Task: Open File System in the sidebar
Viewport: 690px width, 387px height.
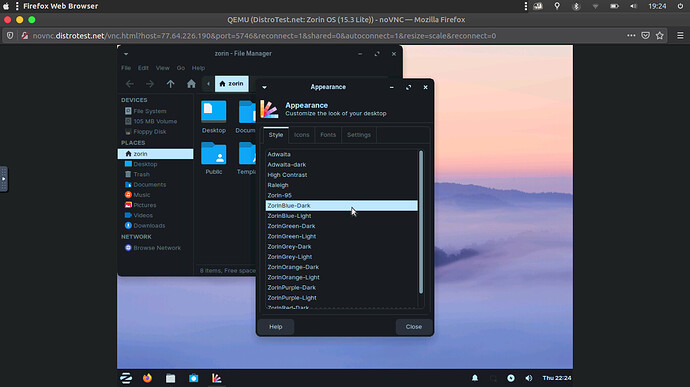Action: tap(155, 111)
